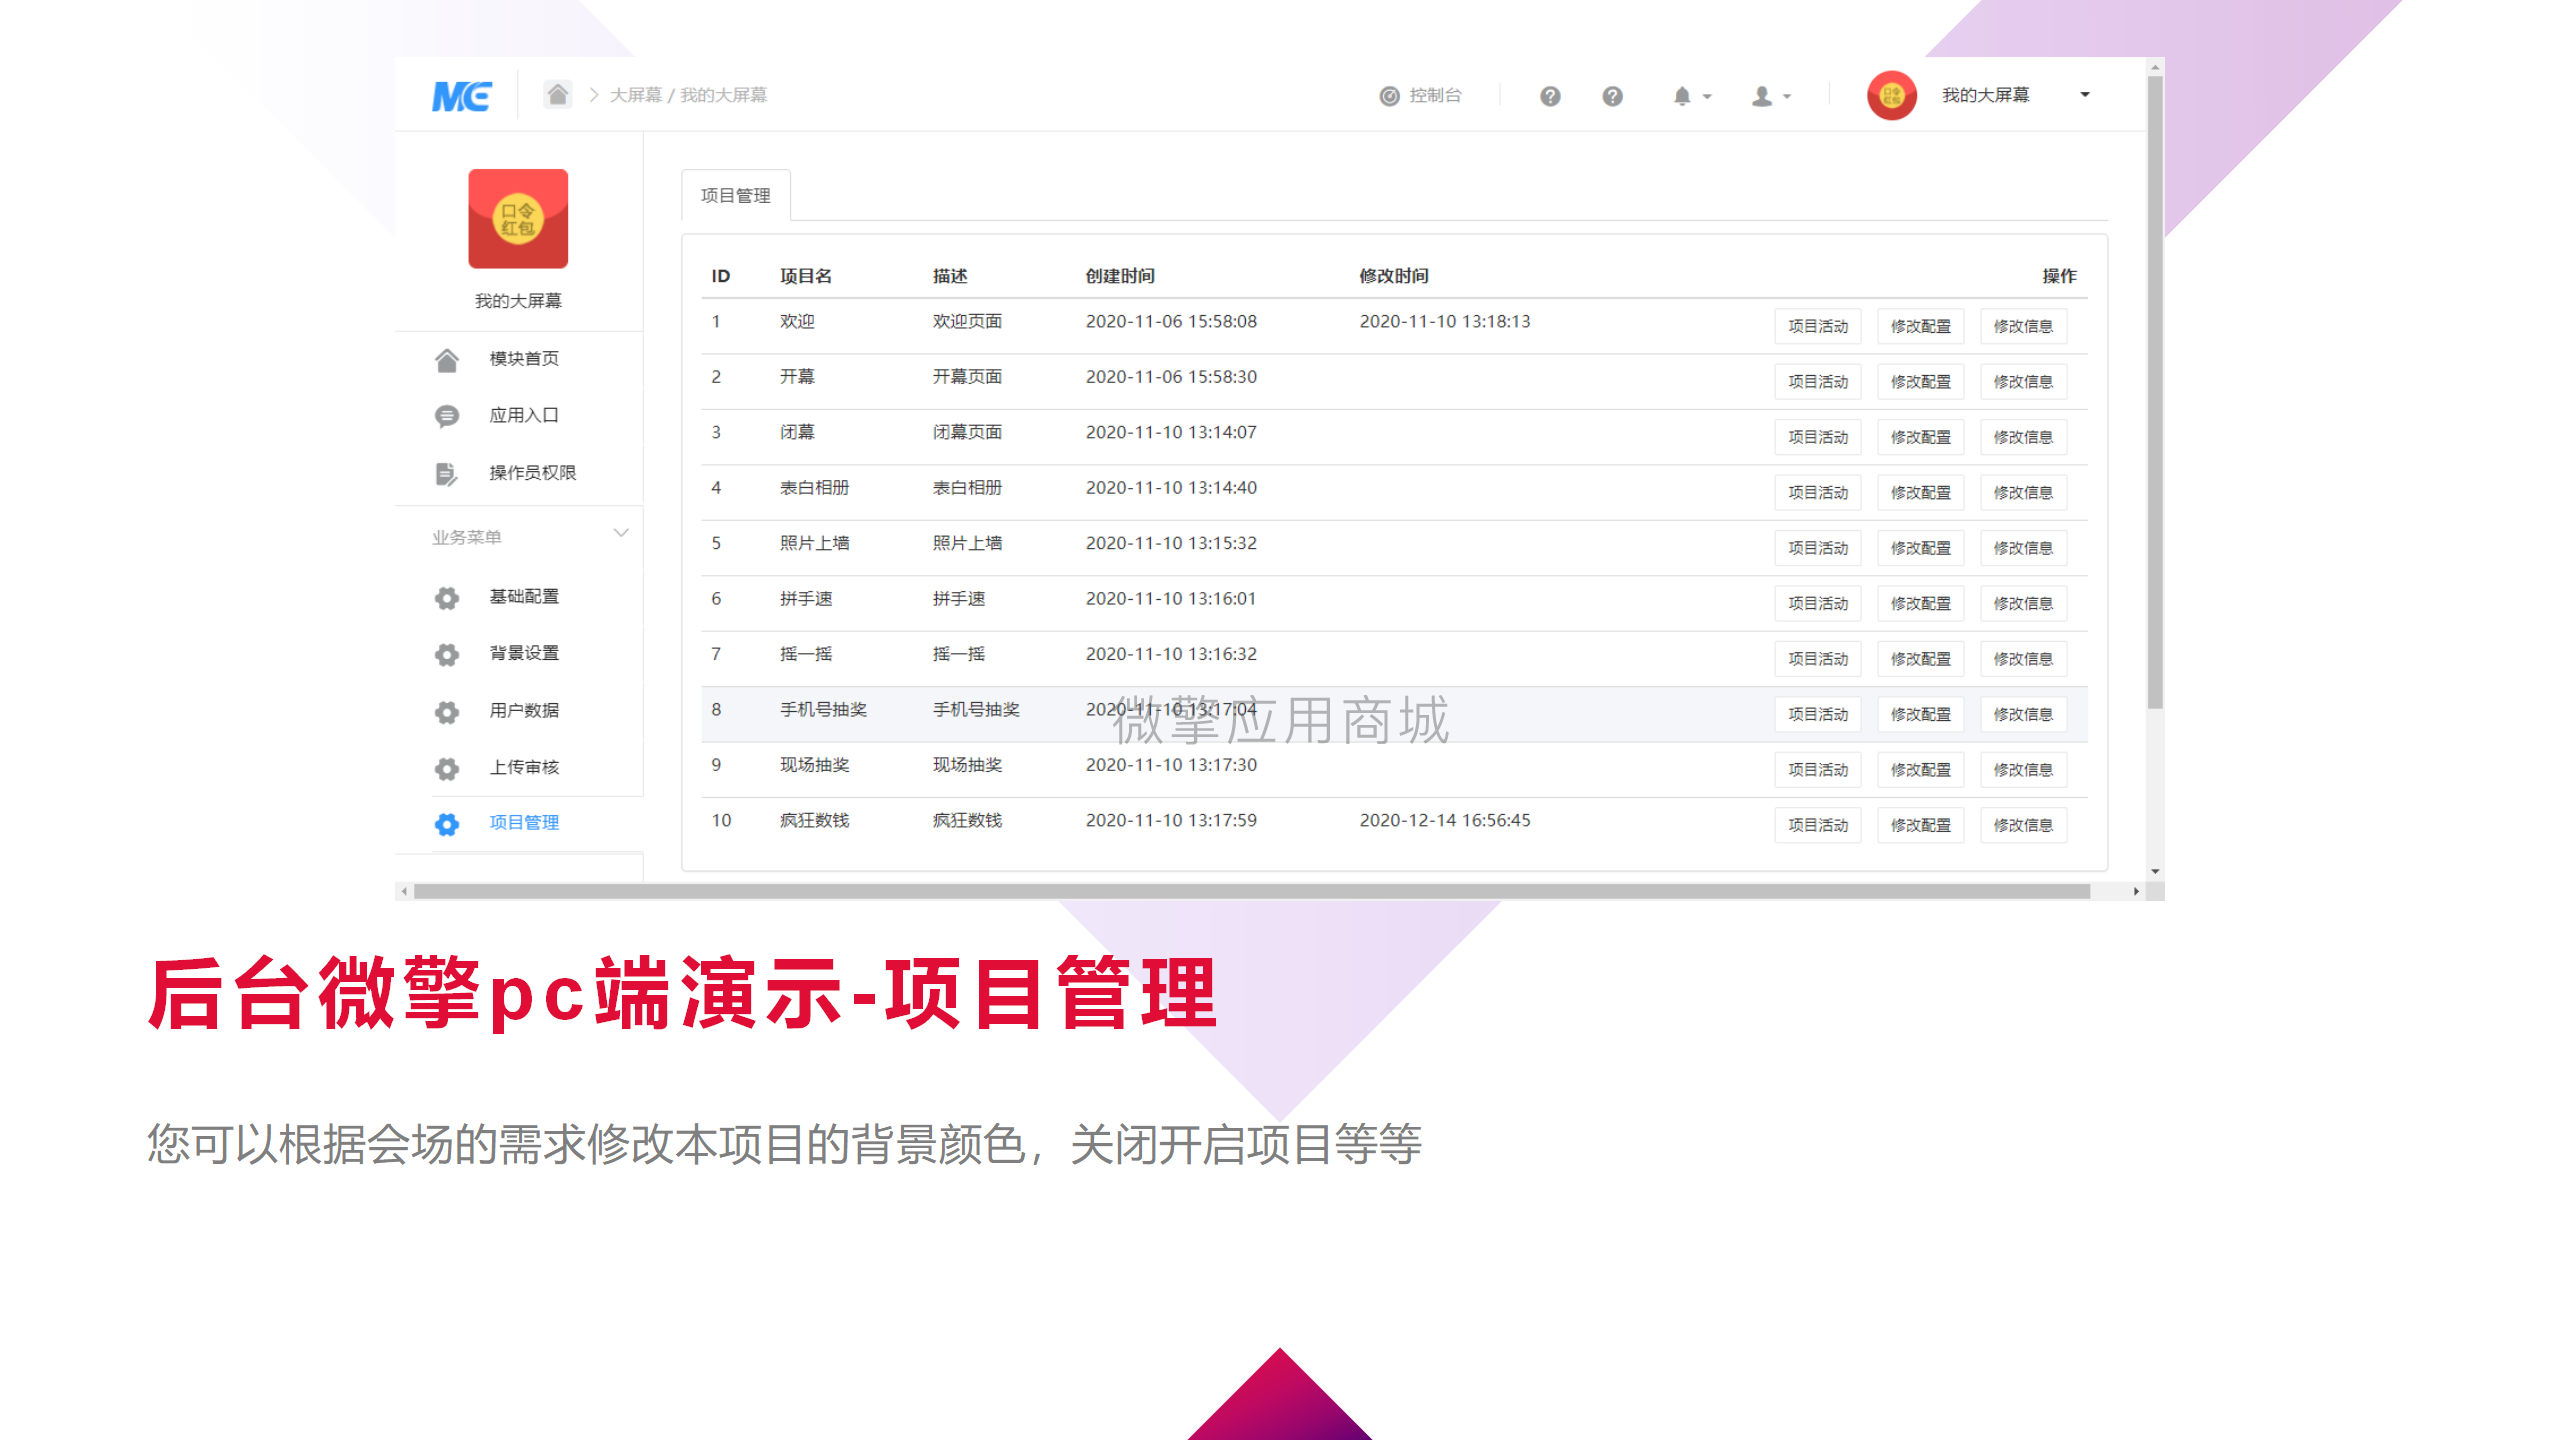
Task: Click the vertical scrollbar thumb
Action: (x=2155, y=392)
